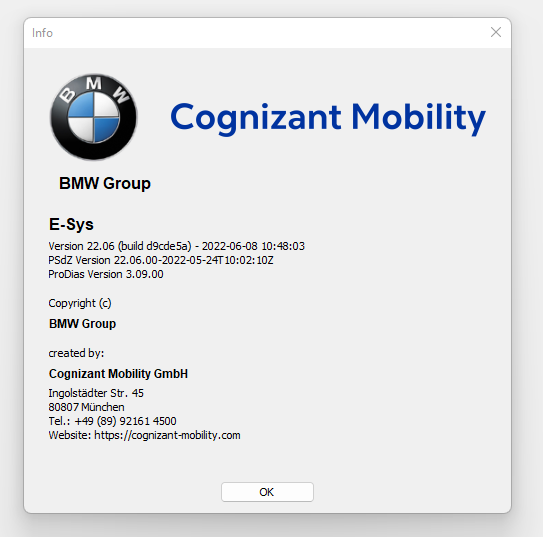543x537 pixels.
Task: Click the BMW roundel logo
Action: pos(94,117)
